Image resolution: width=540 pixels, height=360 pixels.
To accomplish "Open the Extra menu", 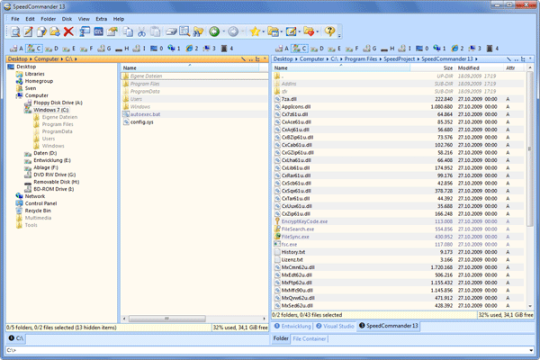I will 101,19.
